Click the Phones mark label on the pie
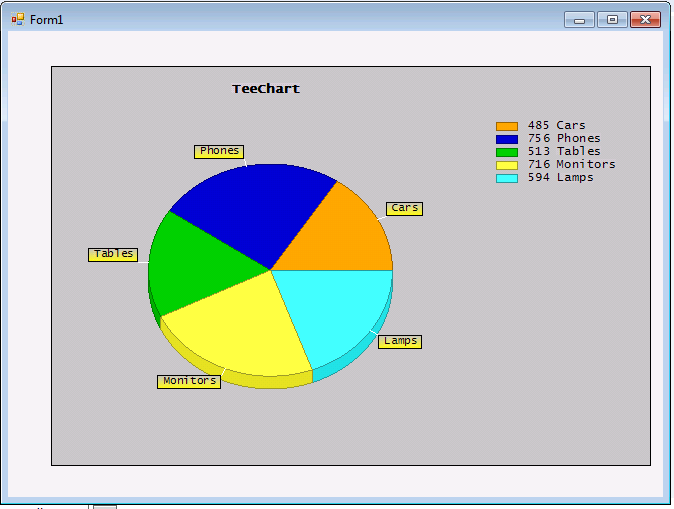 219,151
